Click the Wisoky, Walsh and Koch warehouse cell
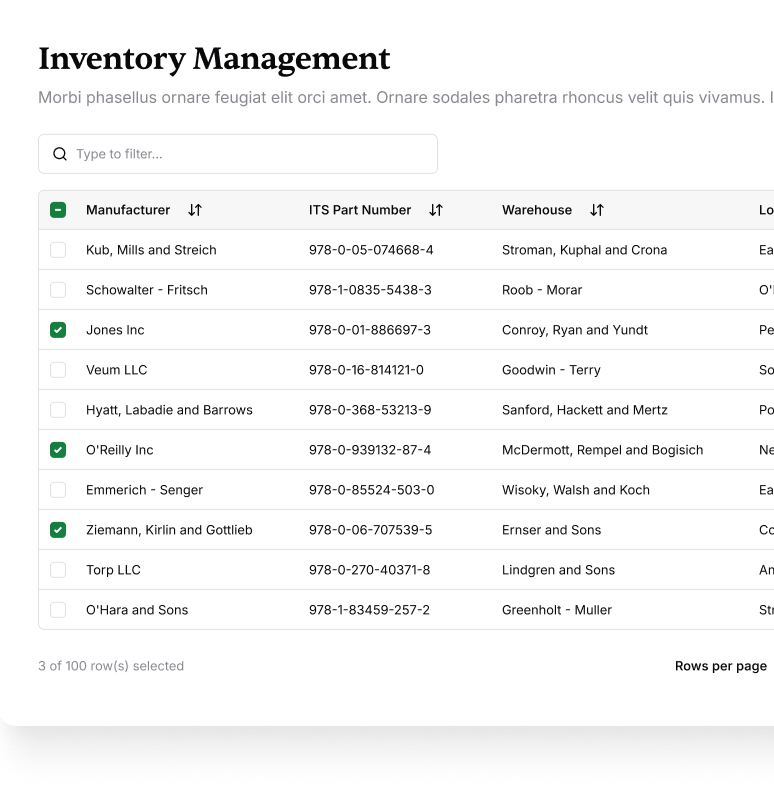This screenshot has width=774, height=792. (576, 490)
